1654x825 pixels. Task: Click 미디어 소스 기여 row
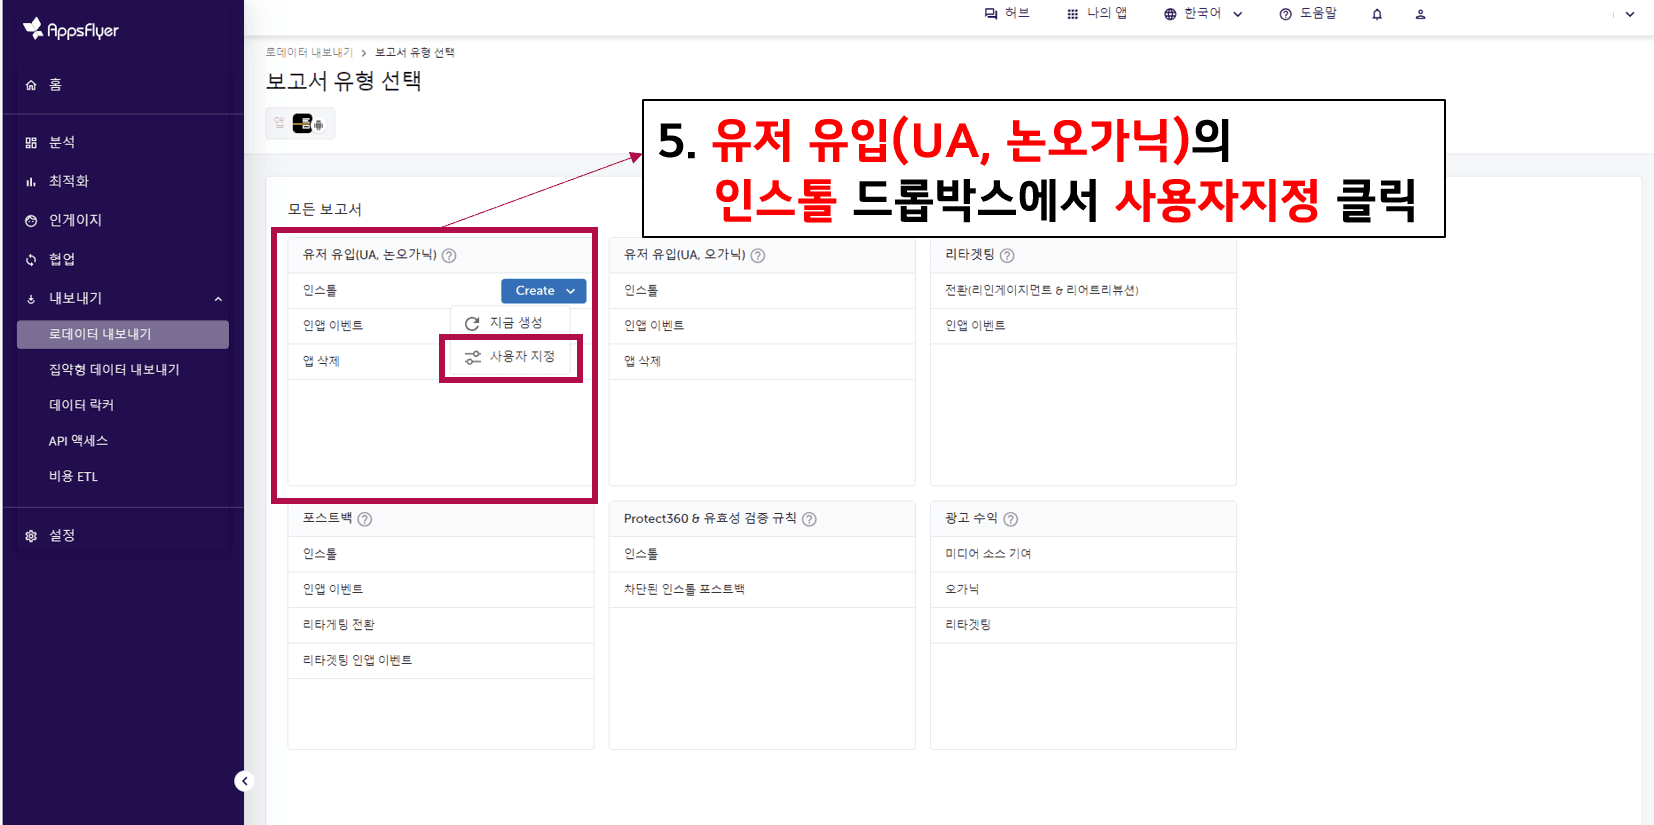pyautogui.click(x=1083, y=554)
